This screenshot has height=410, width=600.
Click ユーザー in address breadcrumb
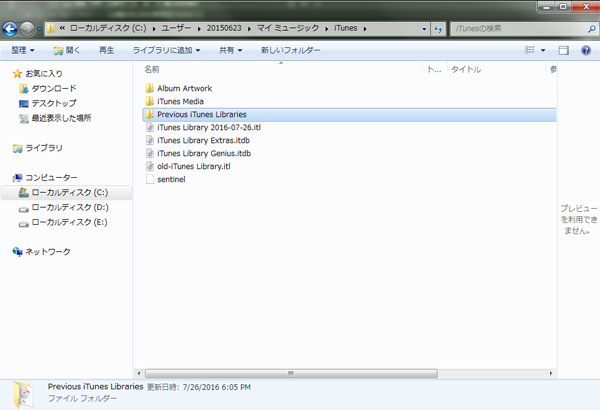(176, 28)
